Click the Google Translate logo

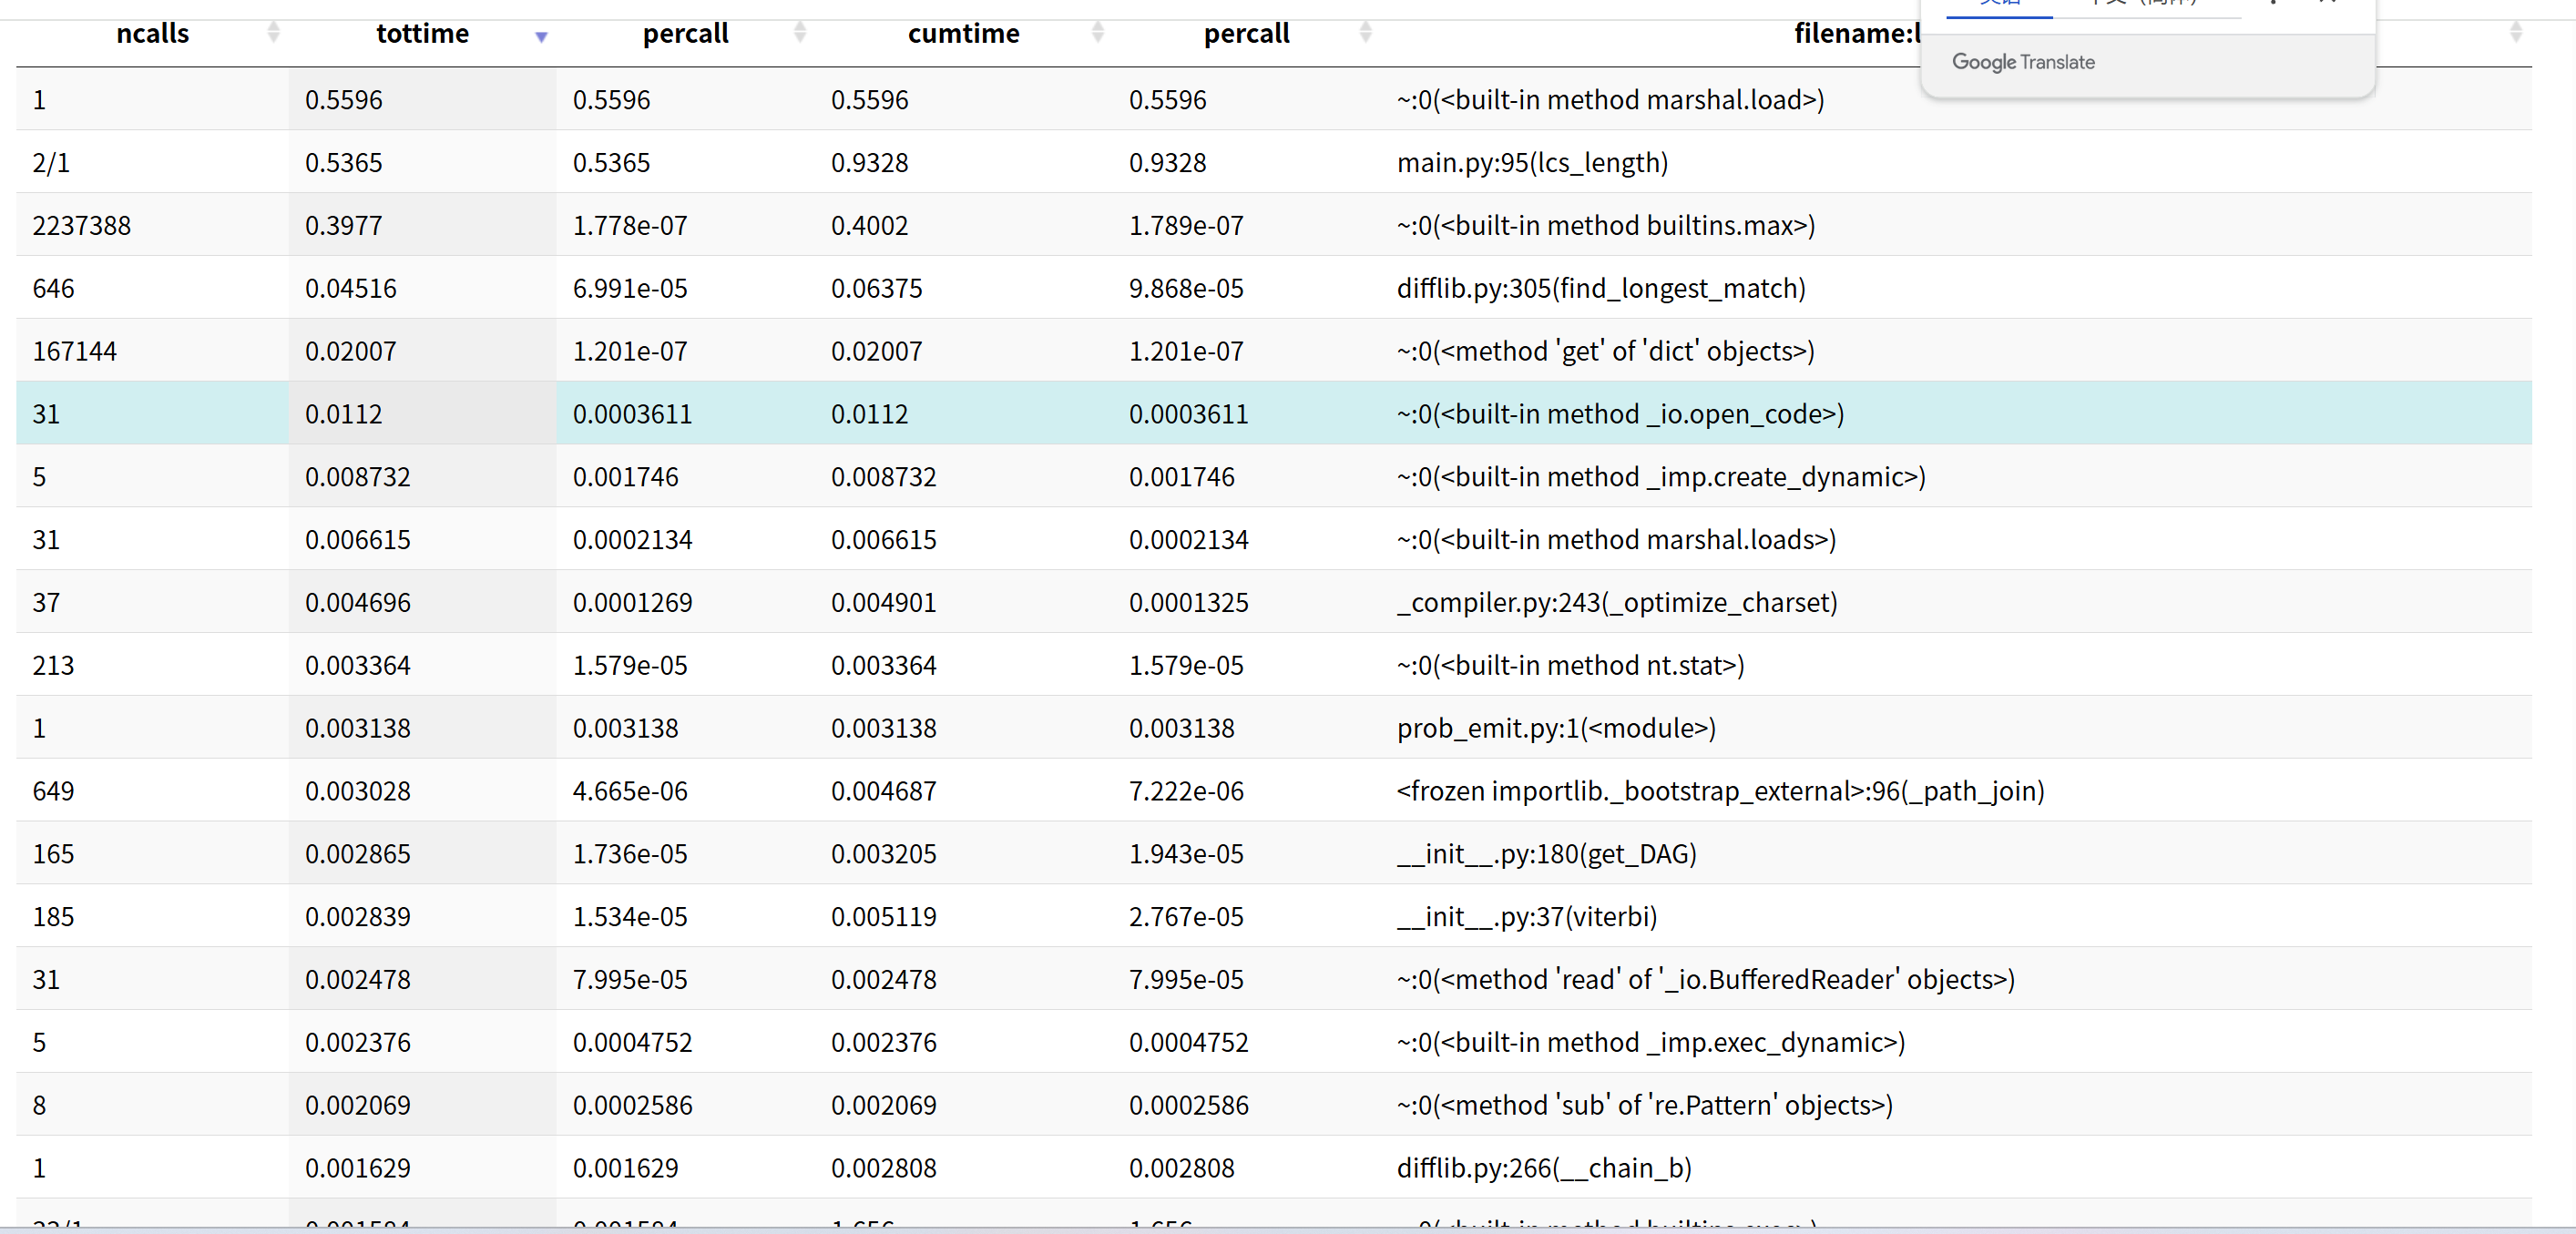coord(2022,62)
